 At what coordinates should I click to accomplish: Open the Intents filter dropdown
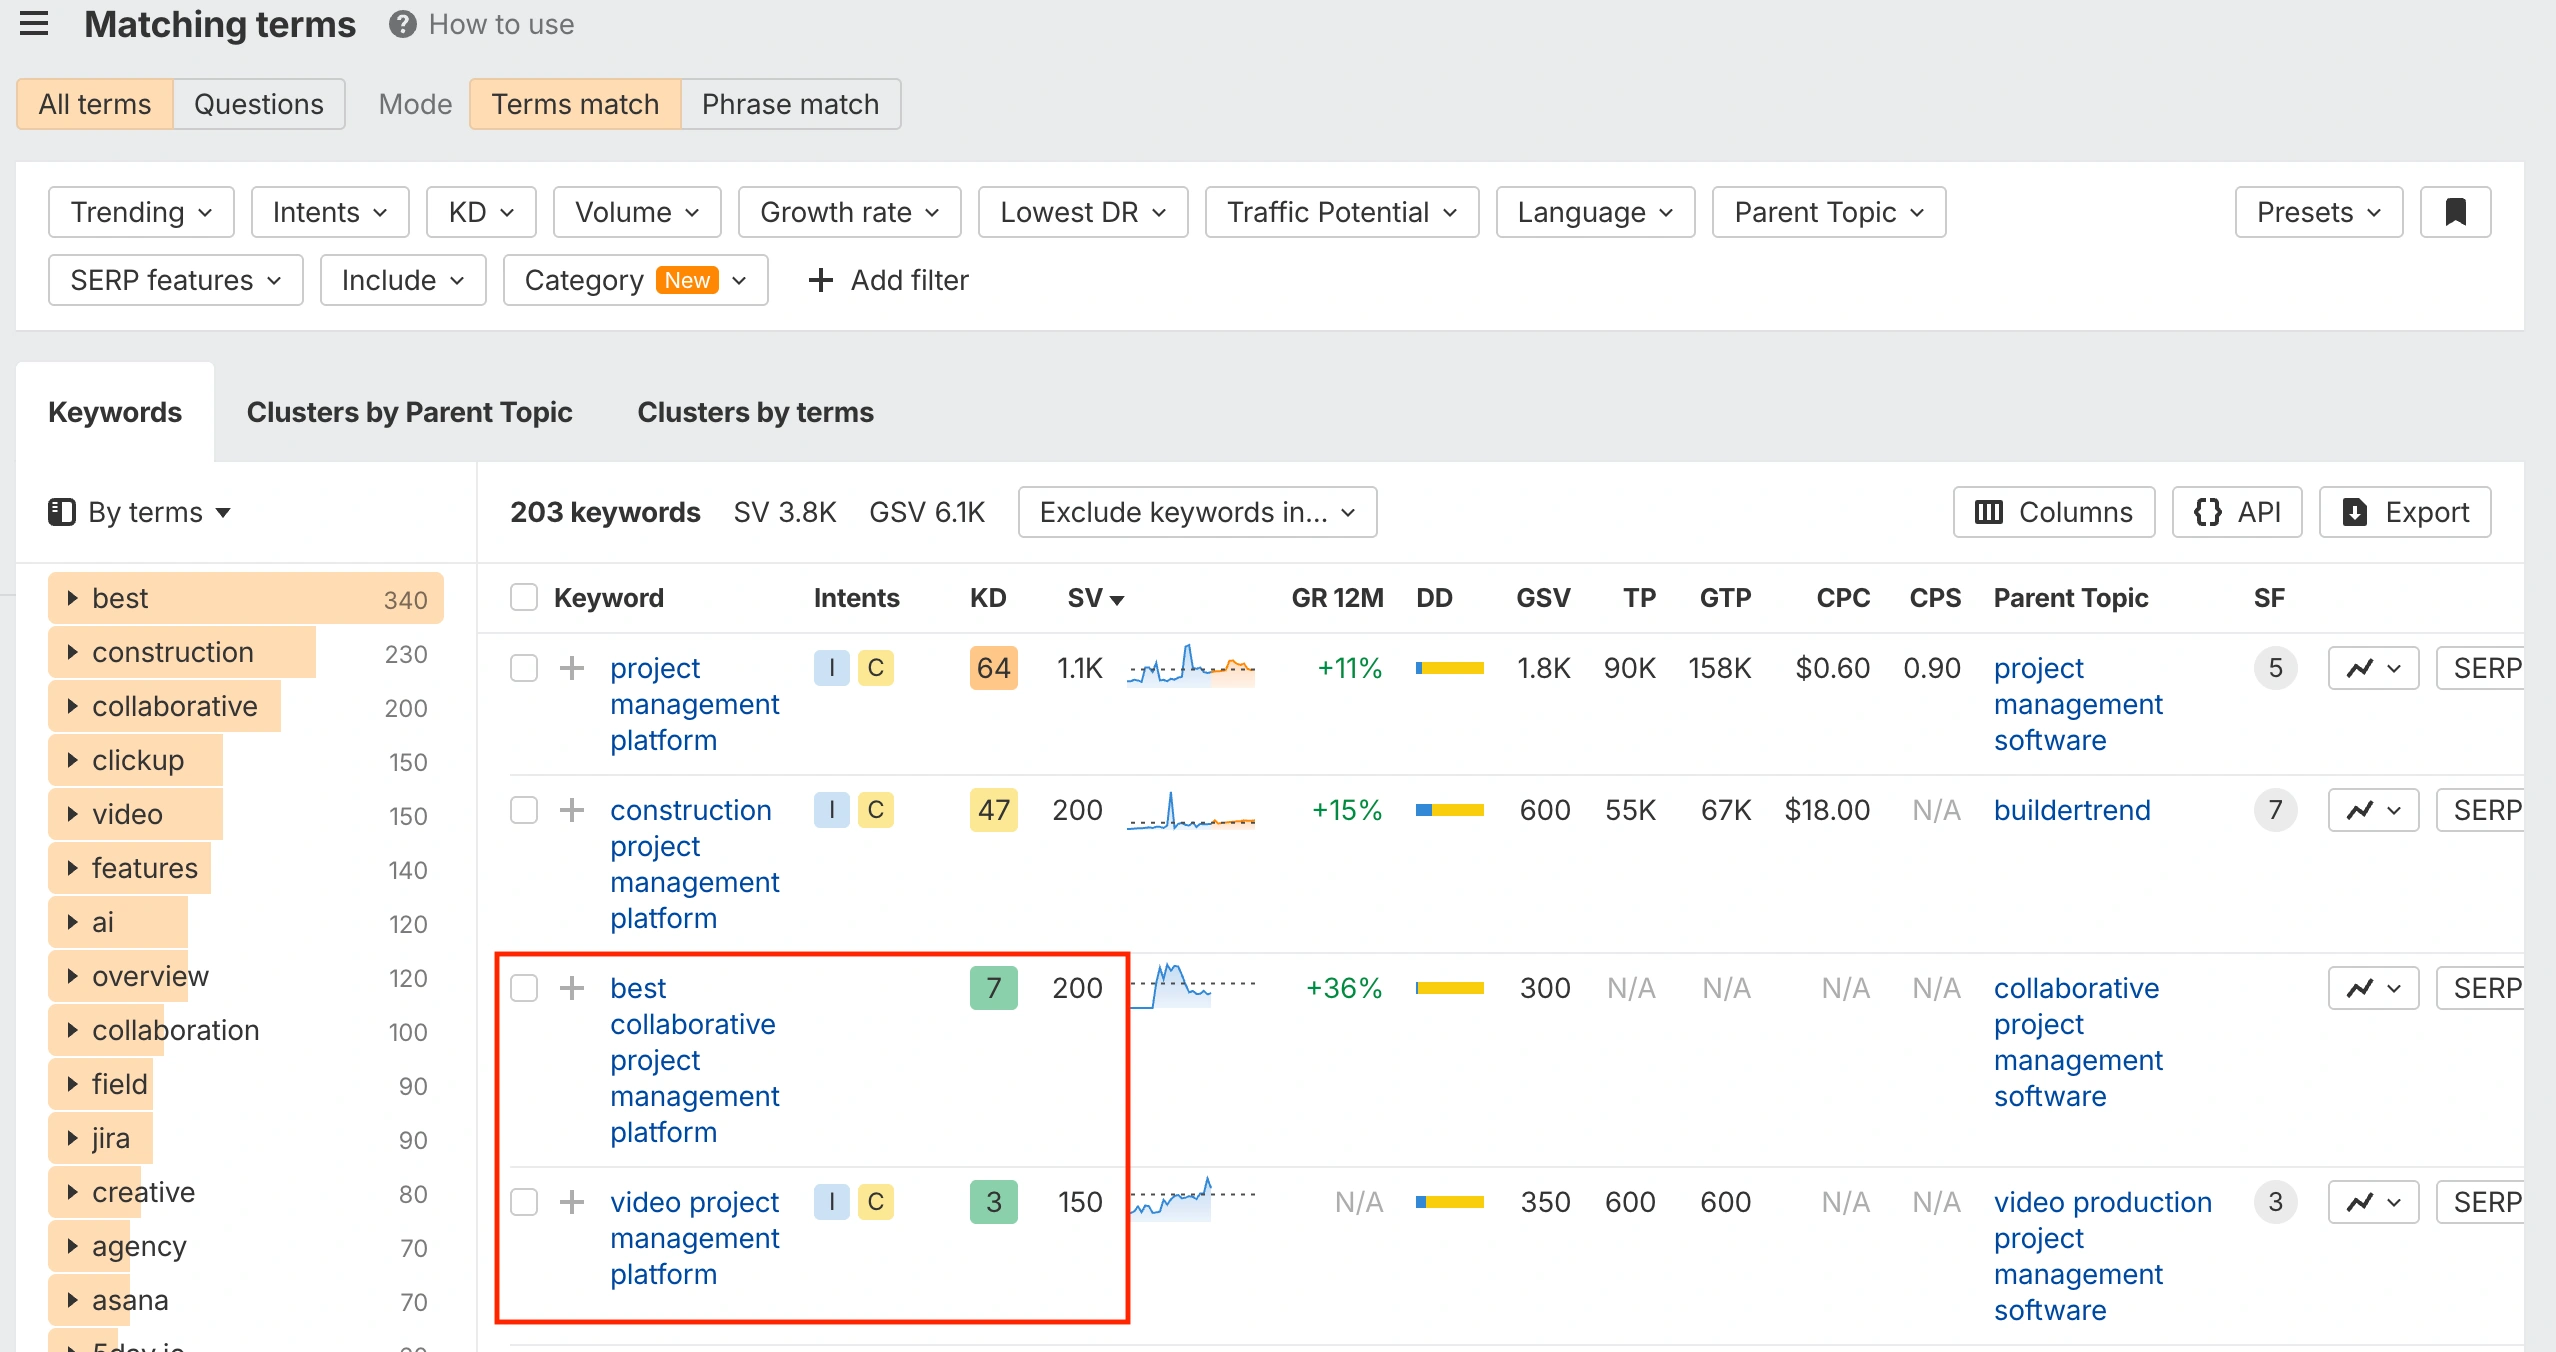pos(330,212)
